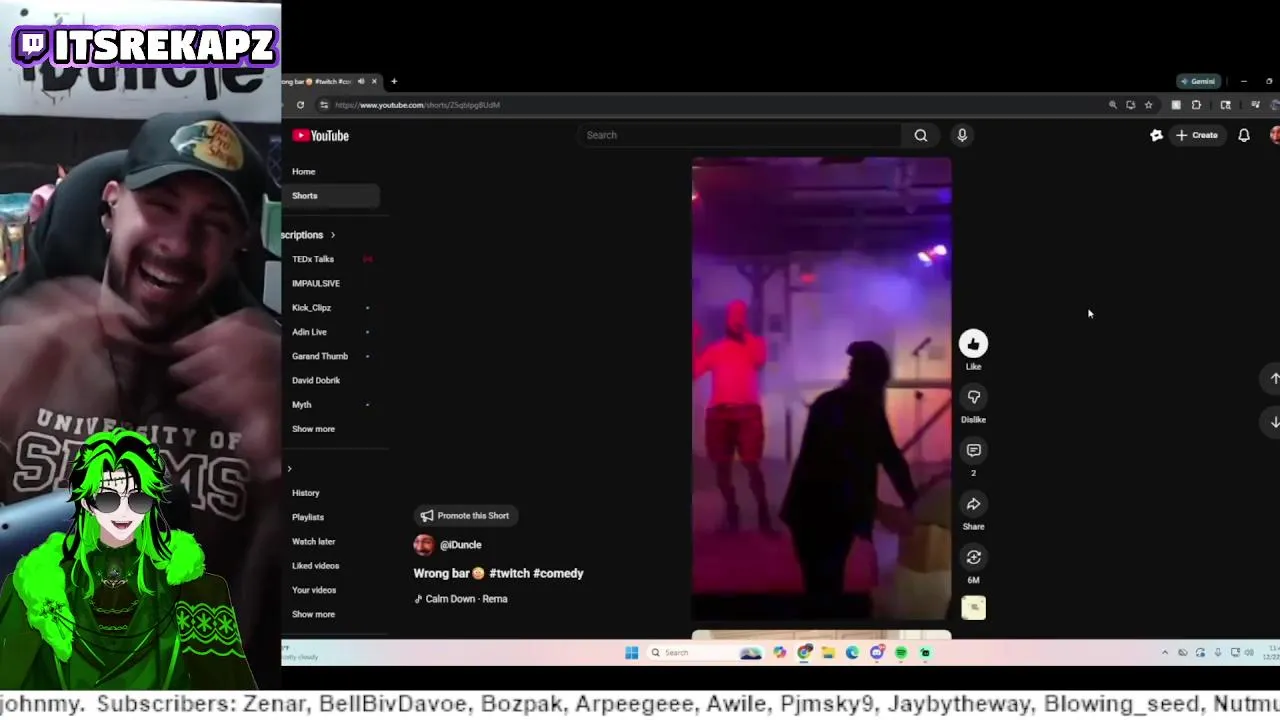This screenshot has width=1280, height=720.
Task: Open Microsoft Edge from the taskbar
Action: 852,653
